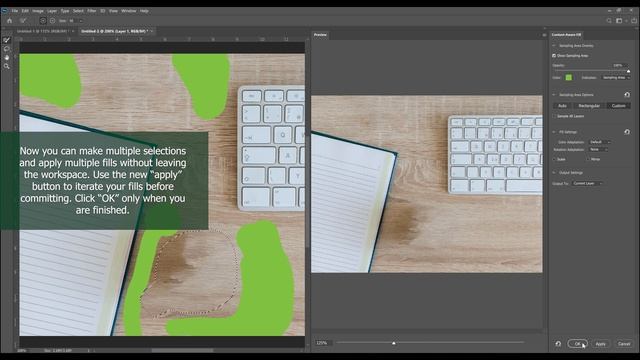The height and width of the screenshot is (360, 640).
Task: Reset all Content-Aware Fill settings
Action: pyautogui.click(x=558, y=344)
